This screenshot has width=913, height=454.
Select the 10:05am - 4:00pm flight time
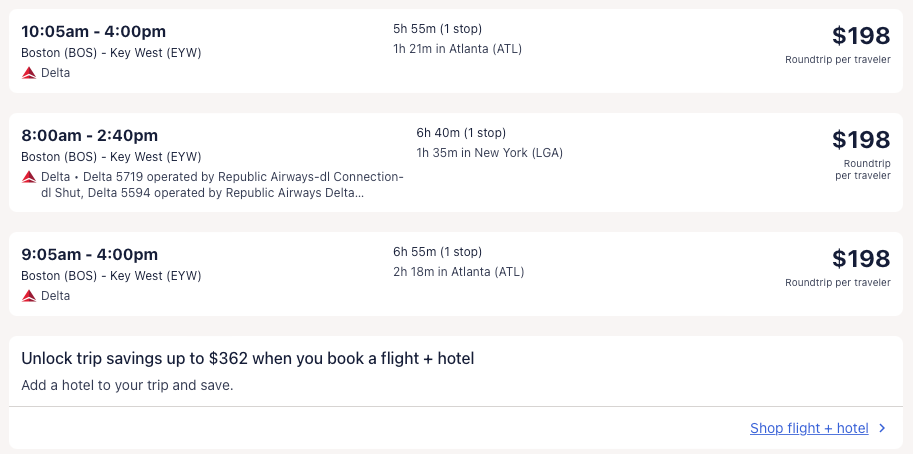94,31
